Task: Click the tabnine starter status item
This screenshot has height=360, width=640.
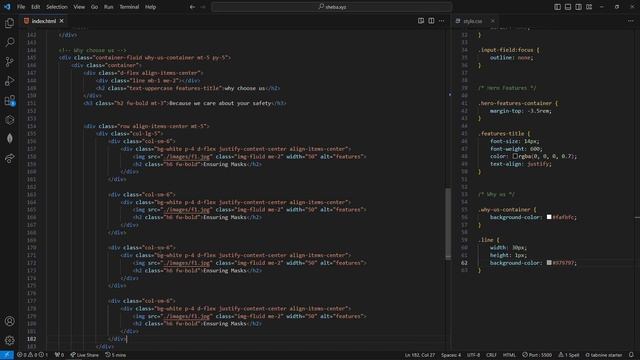Action: (604, 355)
